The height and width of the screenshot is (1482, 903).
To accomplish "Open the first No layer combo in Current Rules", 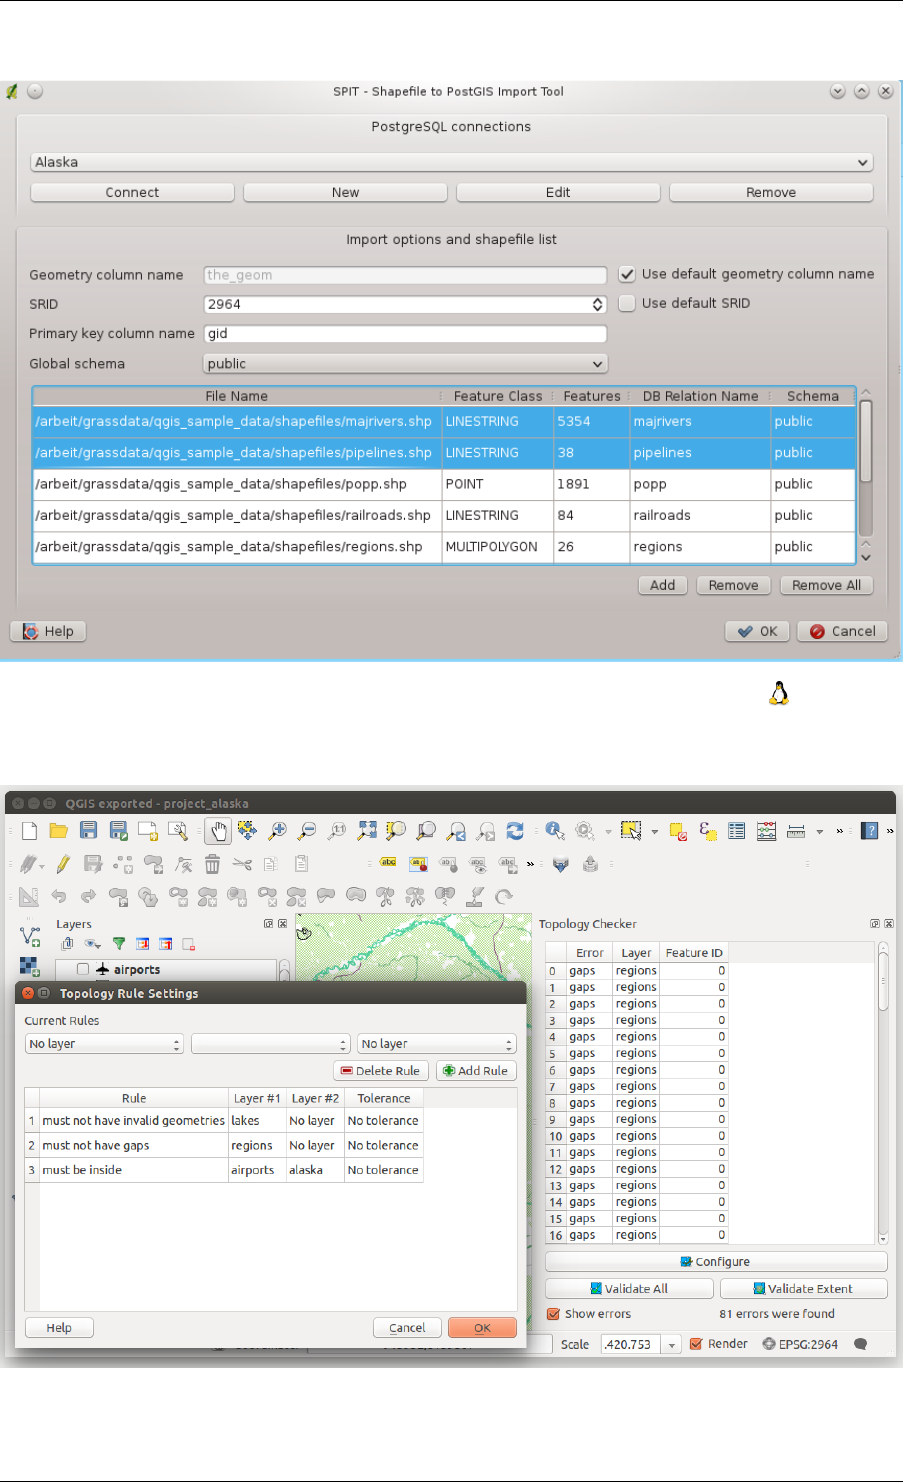I will click(104, 1044).
